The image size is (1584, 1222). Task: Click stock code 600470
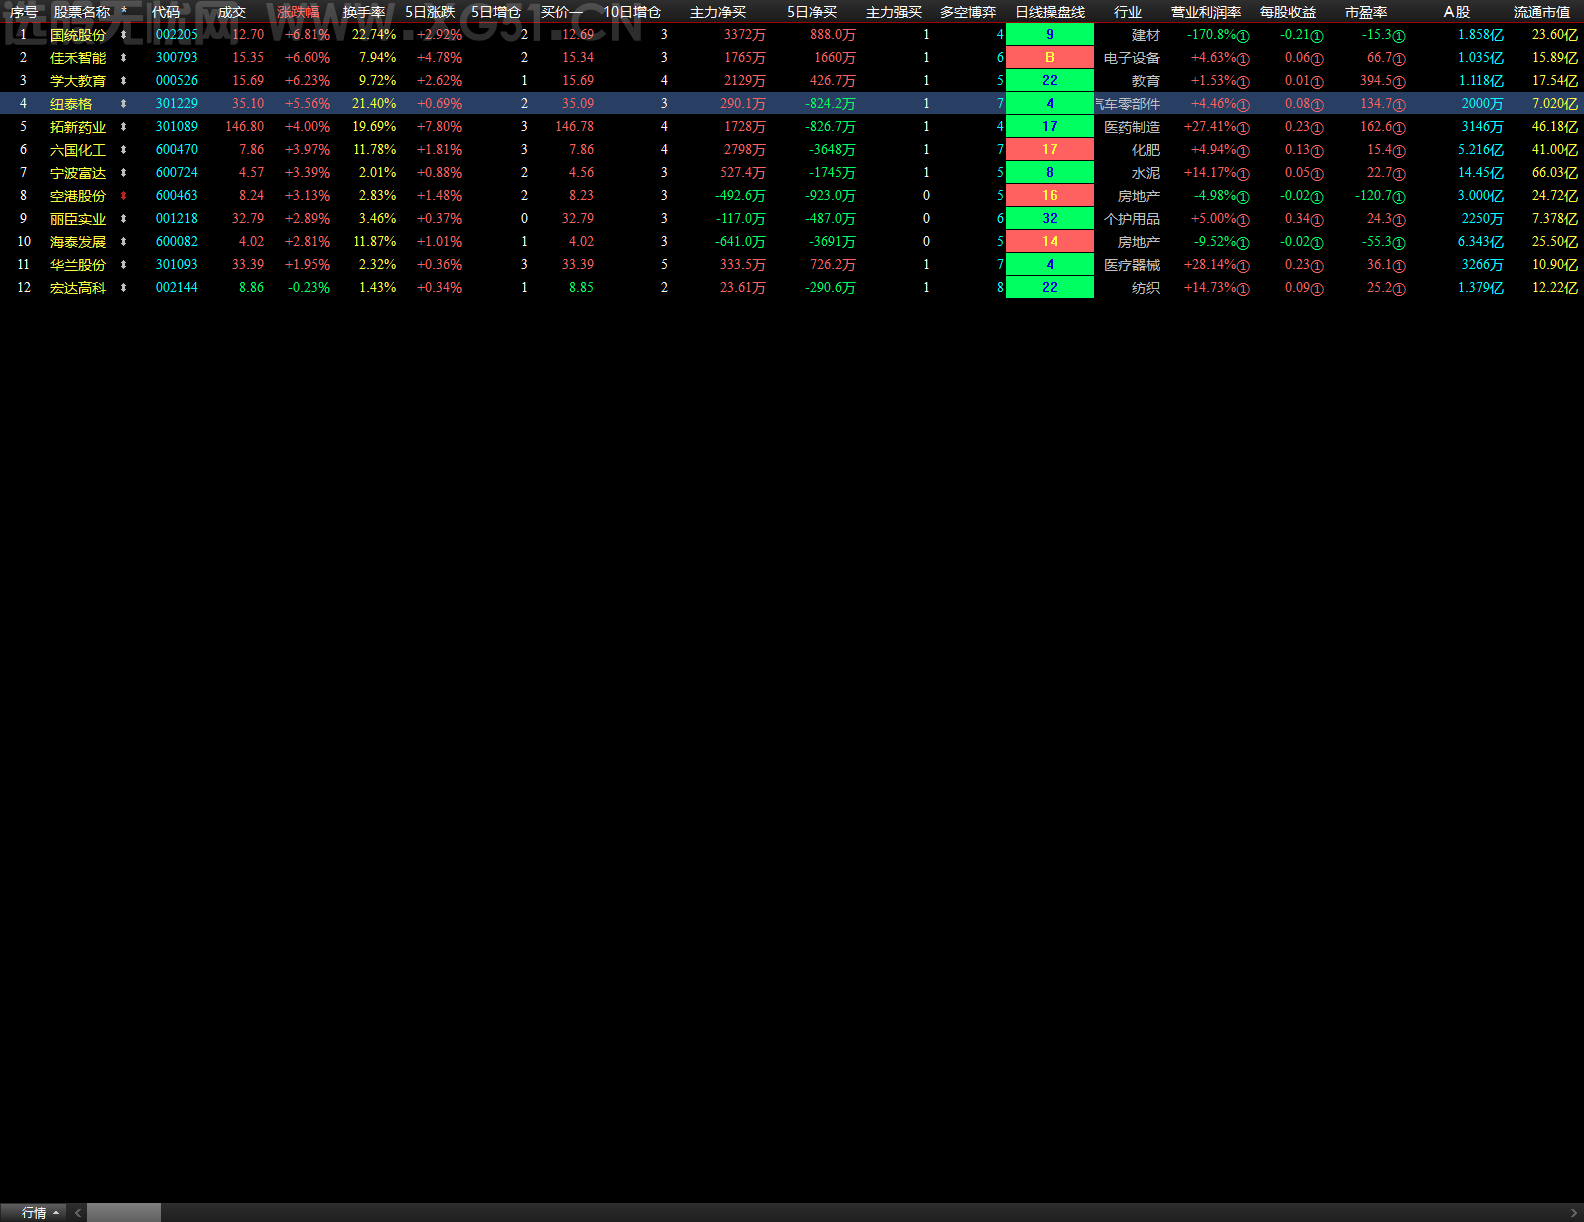[177, 150]
